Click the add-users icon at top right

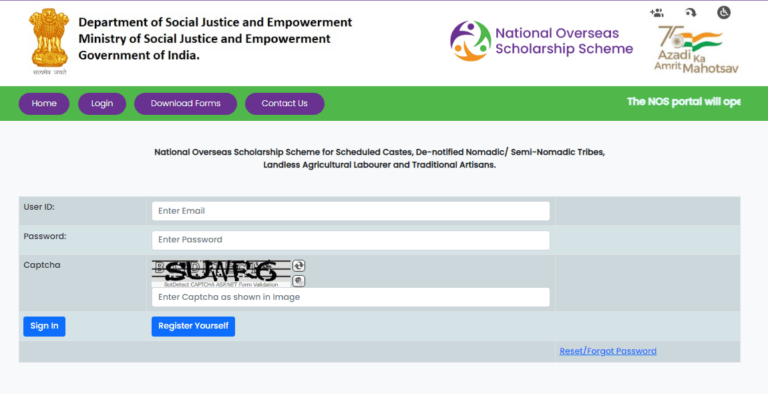656,13
